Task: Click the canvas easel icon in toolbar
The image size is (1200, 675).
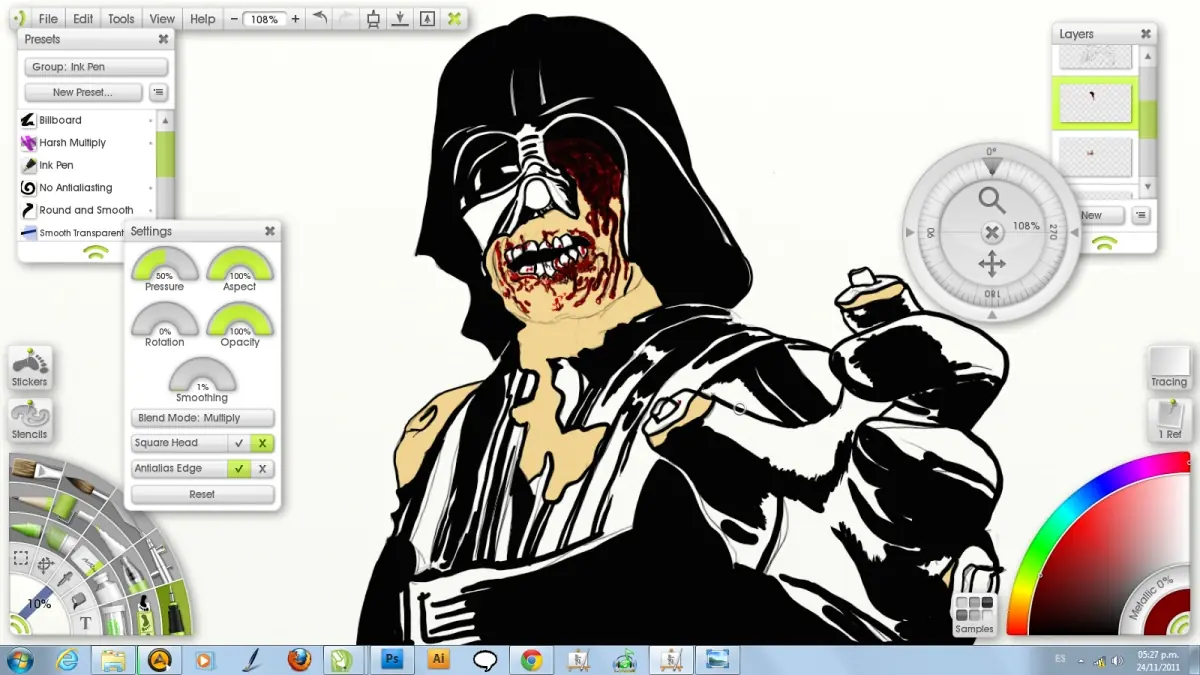Action: pos(373,18)
